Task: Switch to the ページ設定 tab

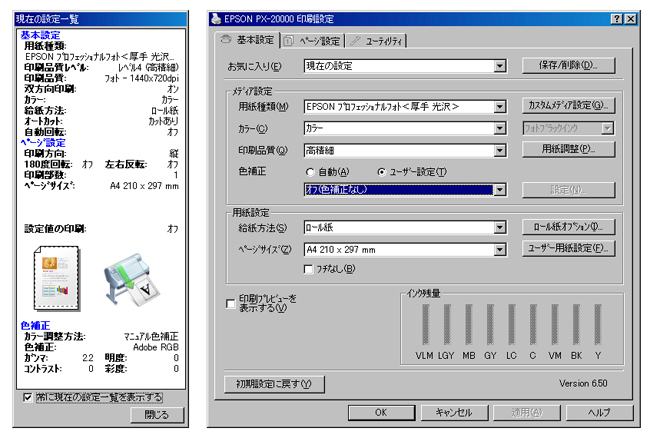Action: 313,41
